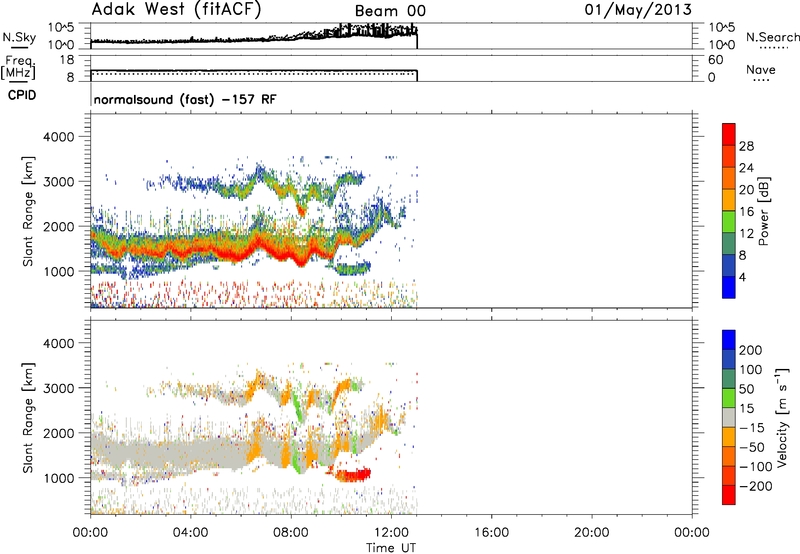This screenshot has height=554, width=800.
Task: Click the 'Beam 00' label
Action: 390,11
